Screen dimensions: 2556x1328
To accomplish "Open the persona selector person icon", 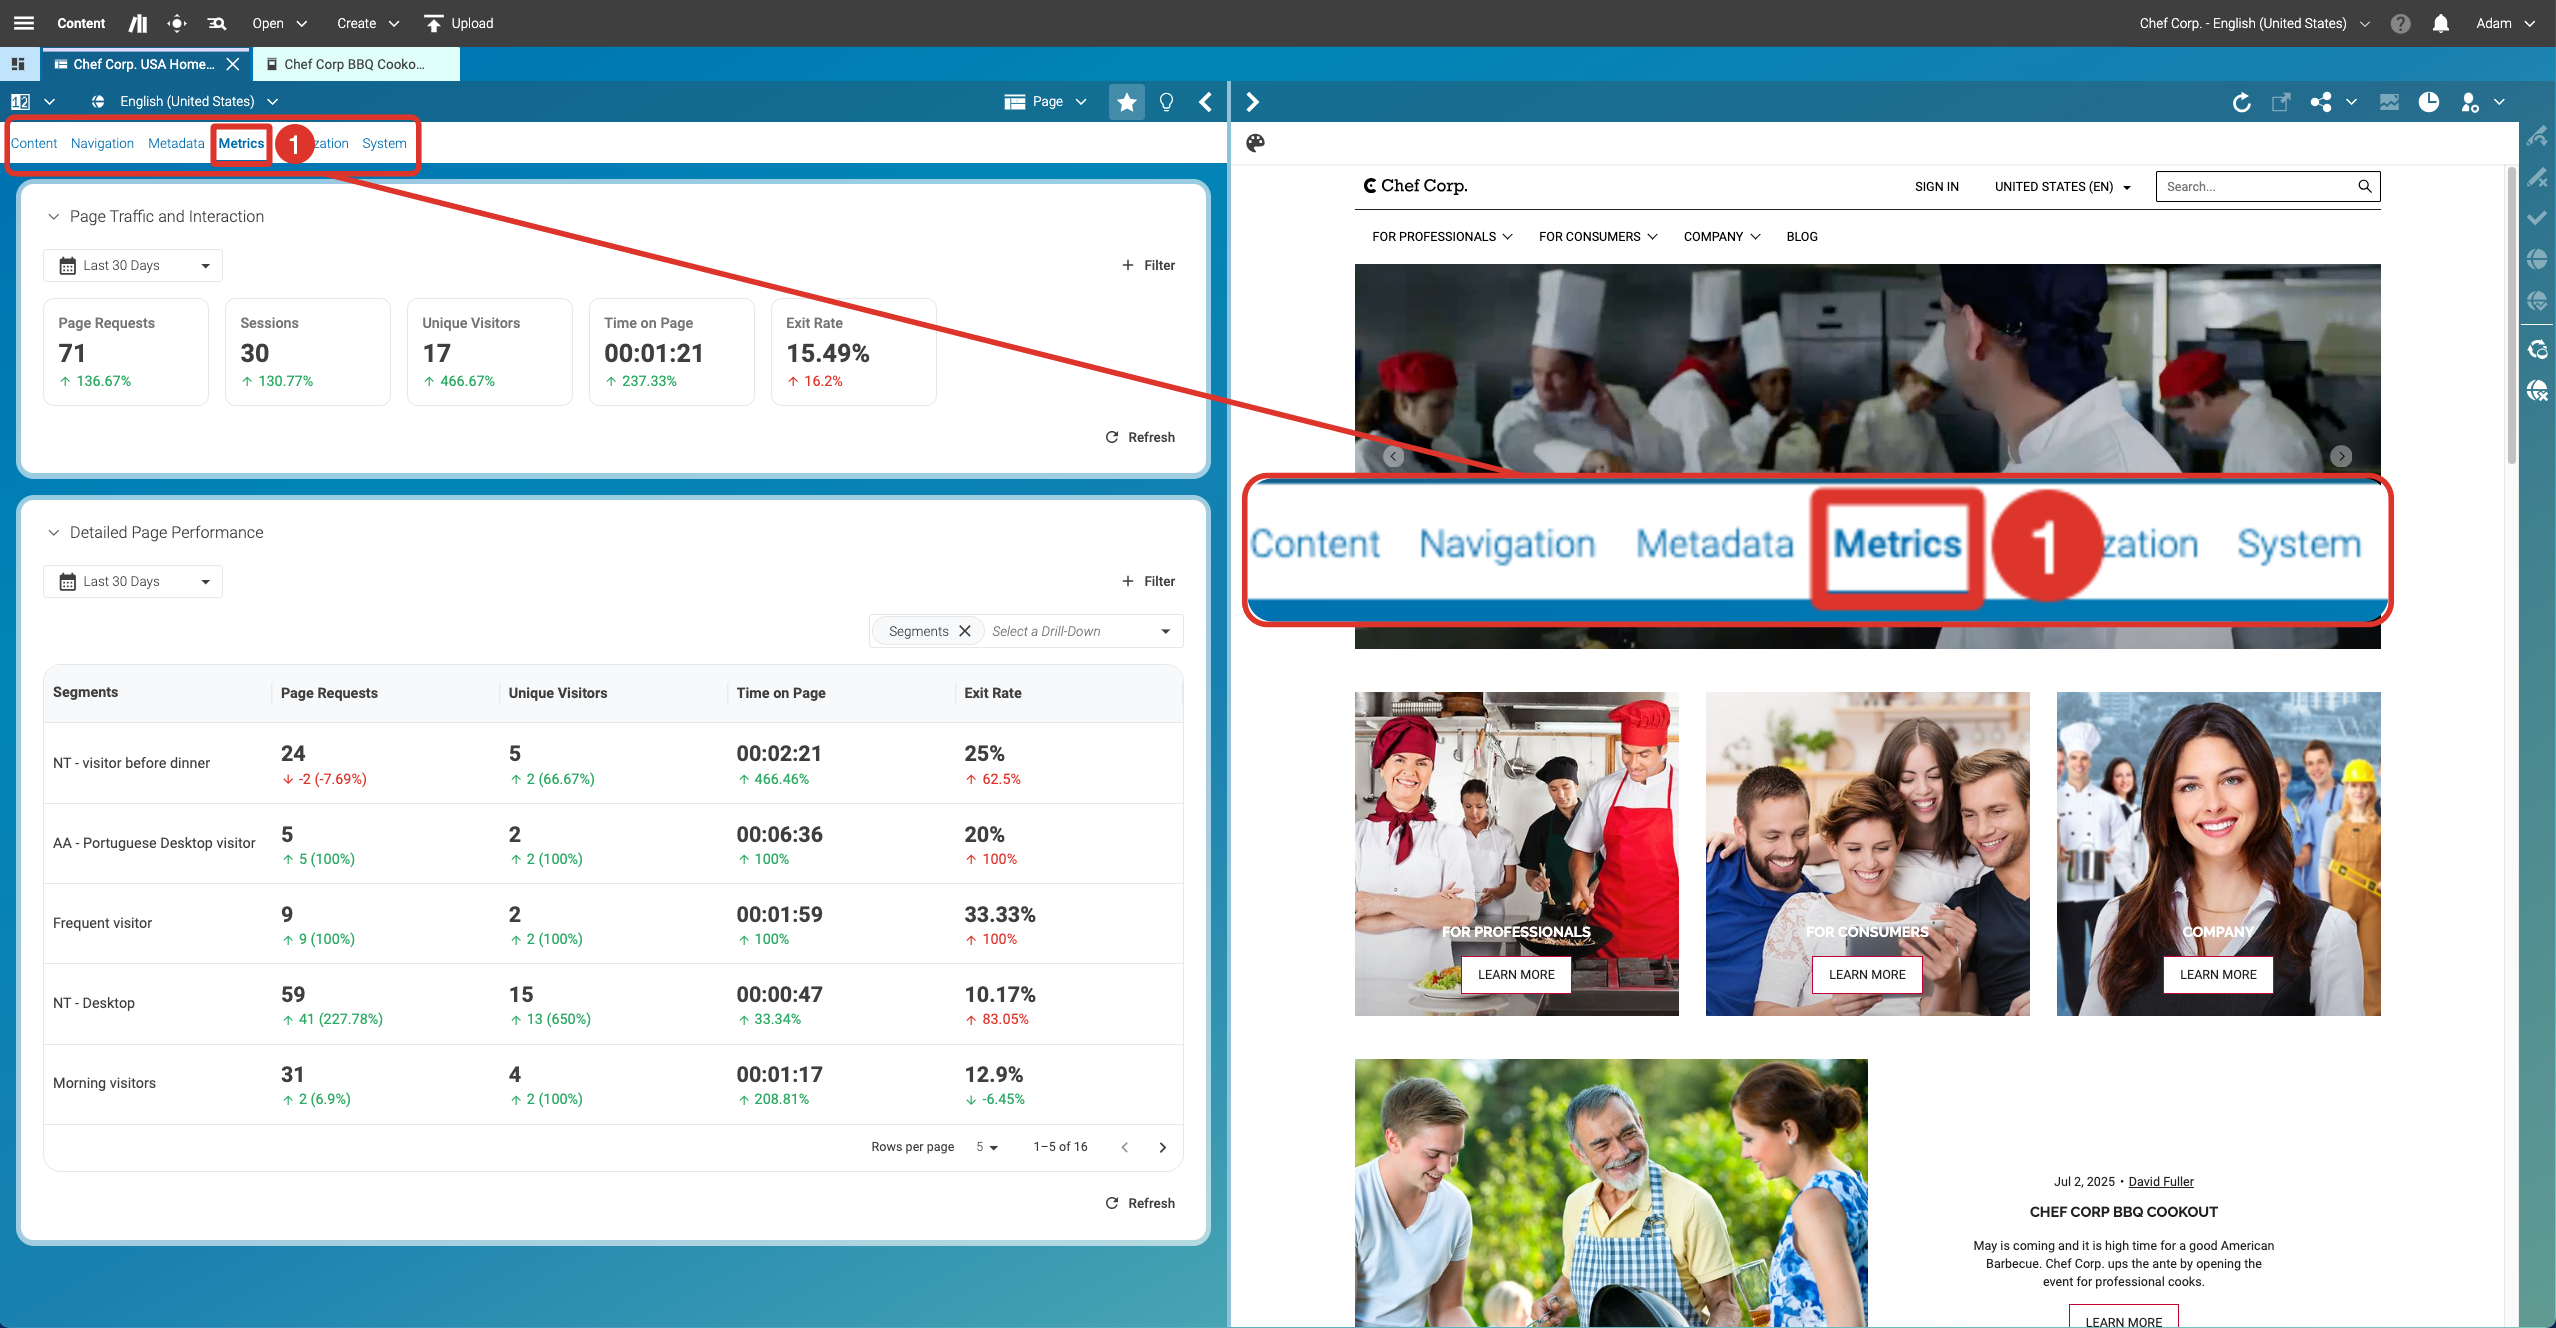I will (2469, 102).
